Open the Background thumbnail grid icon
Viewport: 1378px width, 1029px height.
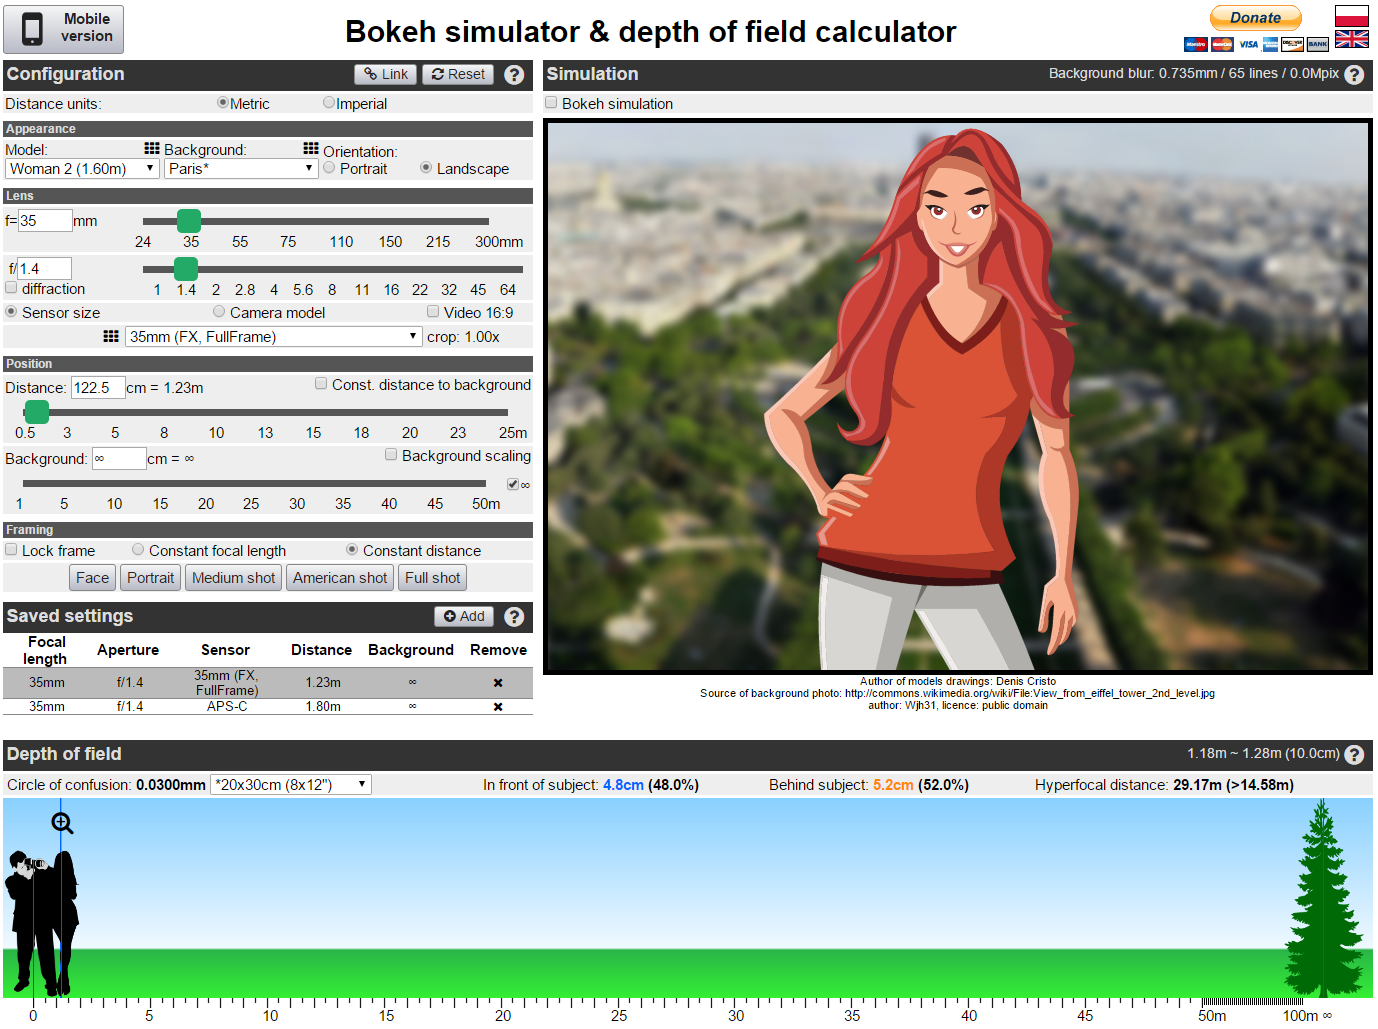tap(311, 148)
